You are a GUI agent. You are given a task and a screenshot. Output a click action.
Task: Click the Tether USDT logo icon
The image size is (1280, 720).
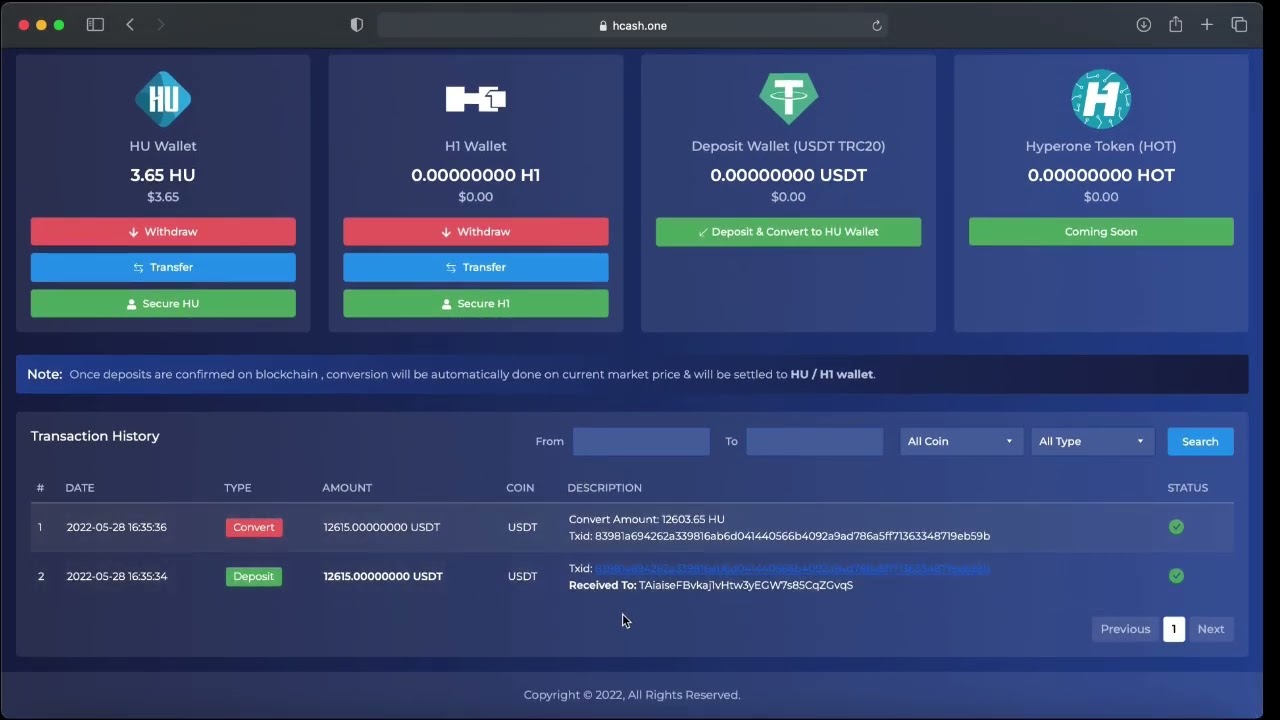(x=788, y=98)
